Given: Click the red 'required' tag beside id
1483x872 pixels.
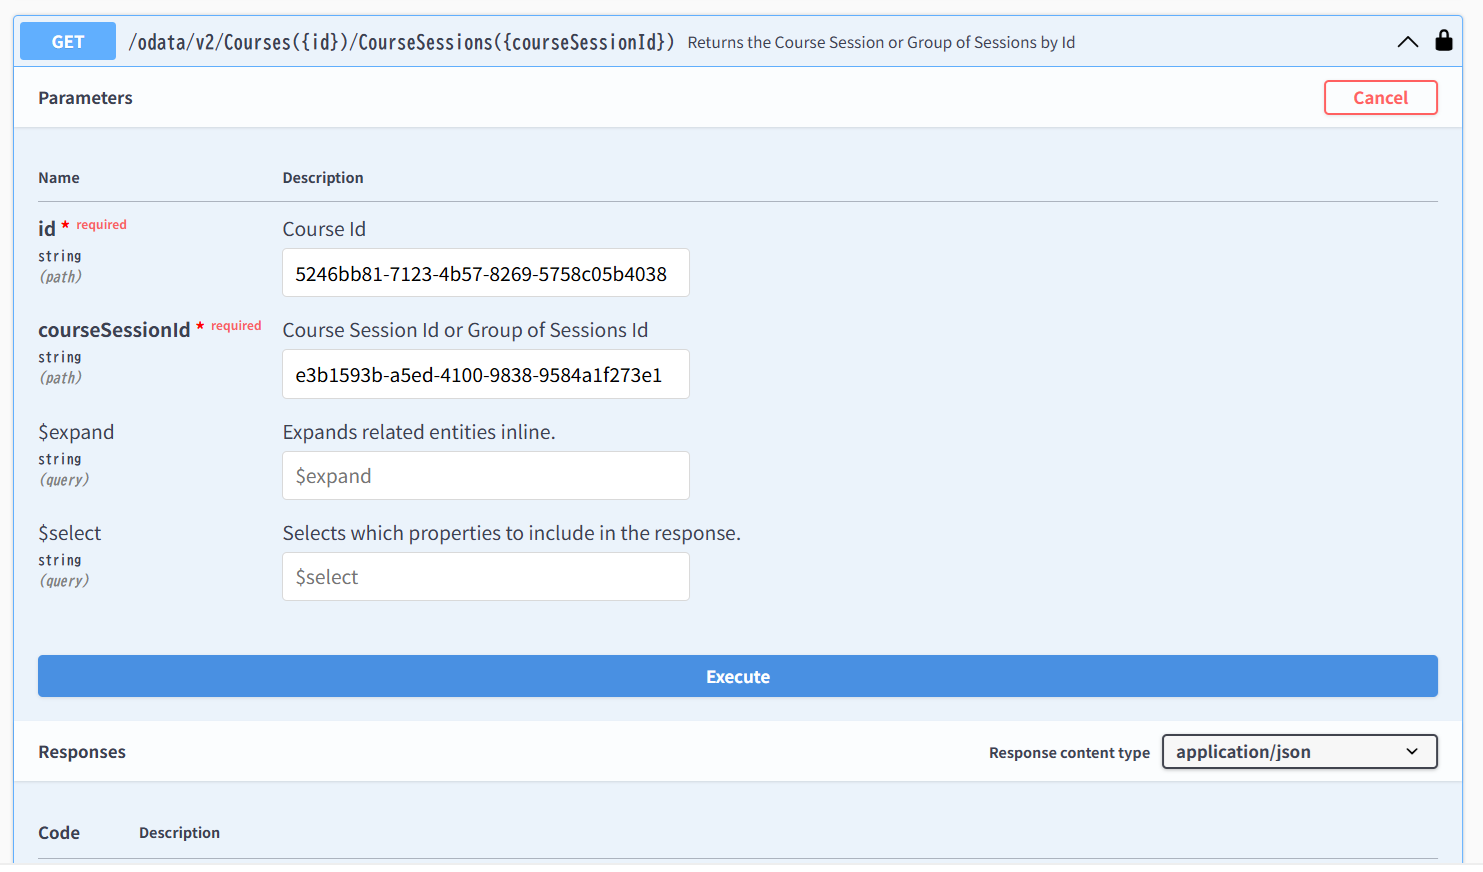Looking at the screenshot, I should pos(101,225).
